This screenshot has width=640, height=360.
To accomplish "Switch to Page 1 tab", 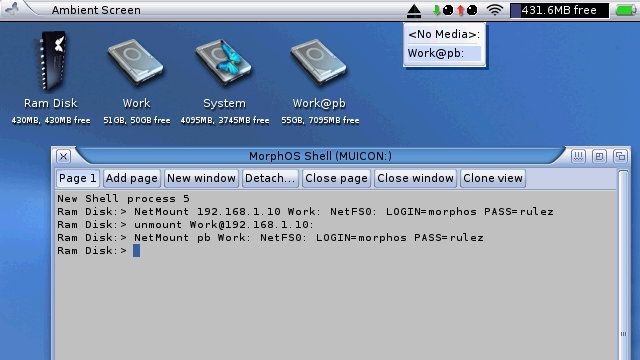I will tap(78, 178).
